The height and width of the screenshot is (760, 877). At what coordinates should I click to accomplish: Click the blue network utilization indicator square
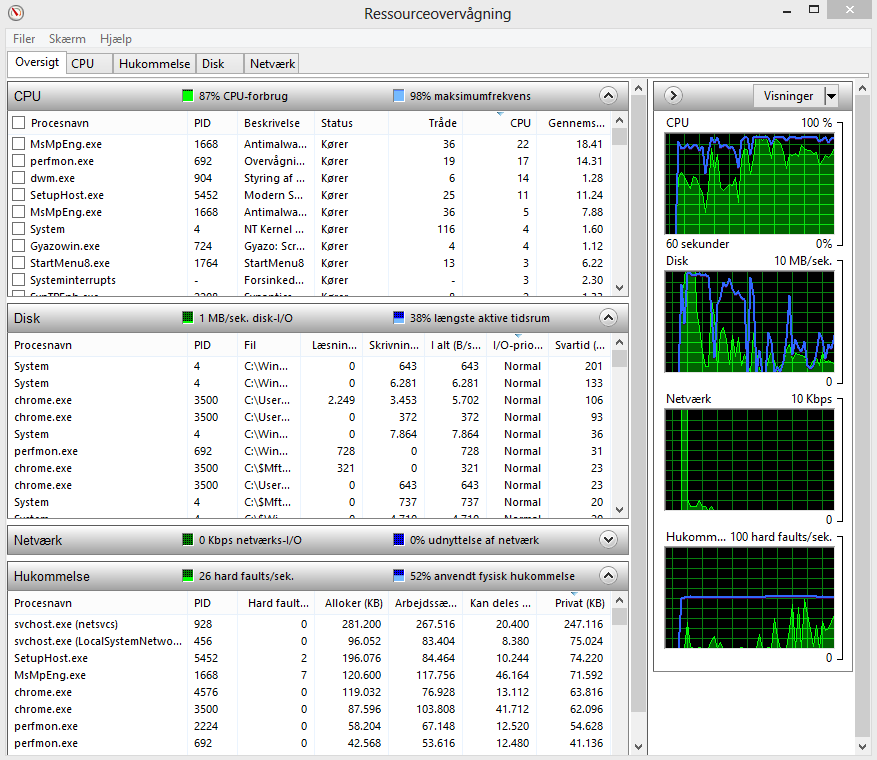coord(399,540)
